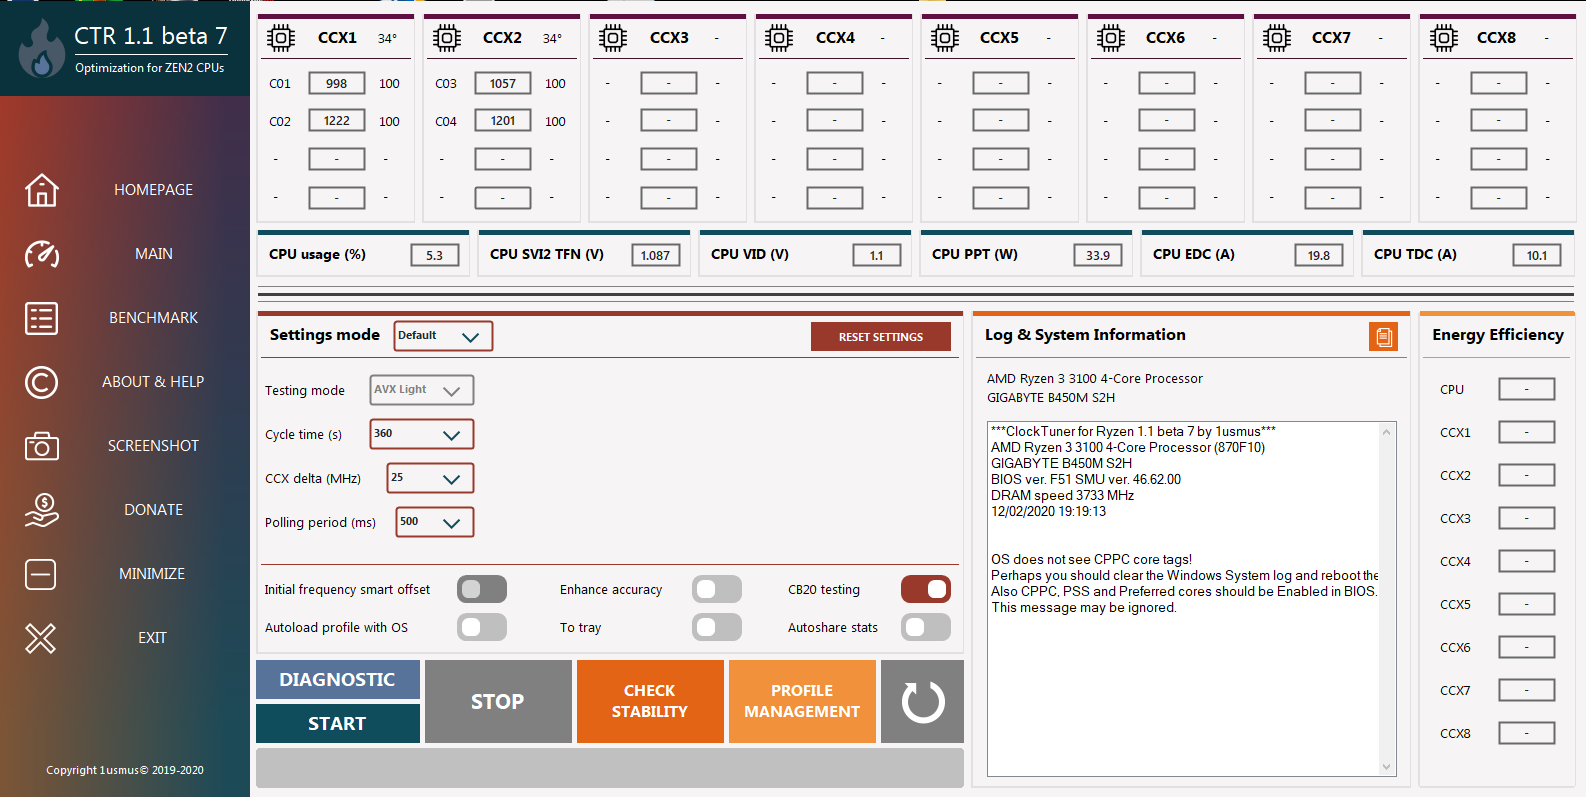Click the CCX1 chip icon
Screen dimensions: 1586x797
tap(281, 38)
